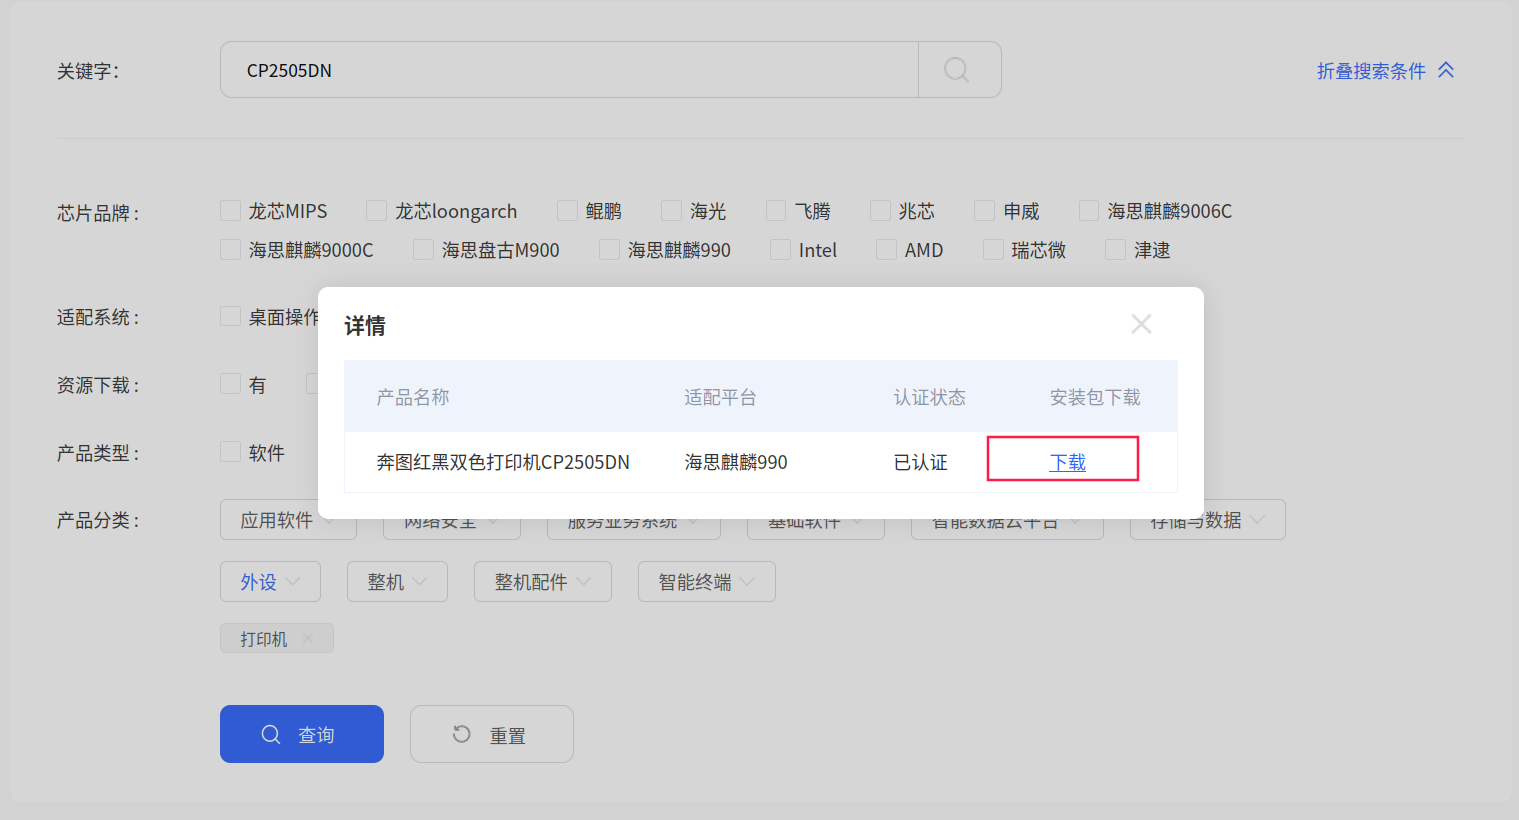Open the 整机配件 category dropdown

pyautogui.click(x=543, y=582)
